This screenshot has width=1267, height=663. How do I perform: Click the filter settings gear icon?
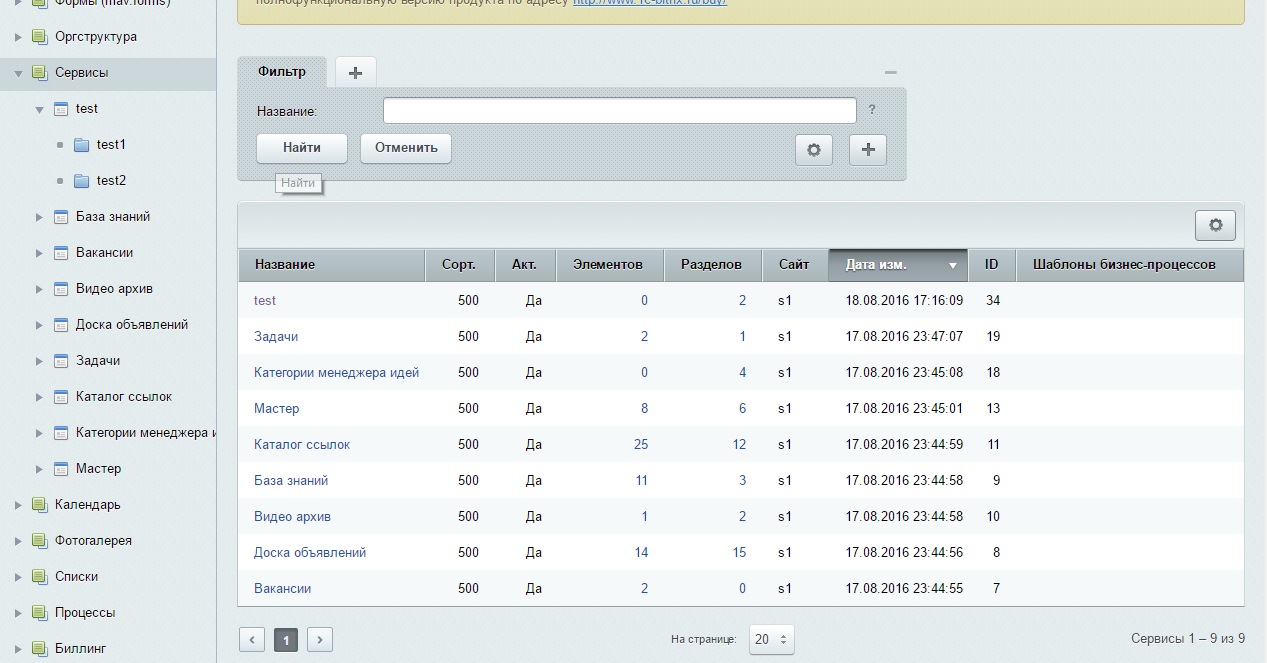coord(813,149)
